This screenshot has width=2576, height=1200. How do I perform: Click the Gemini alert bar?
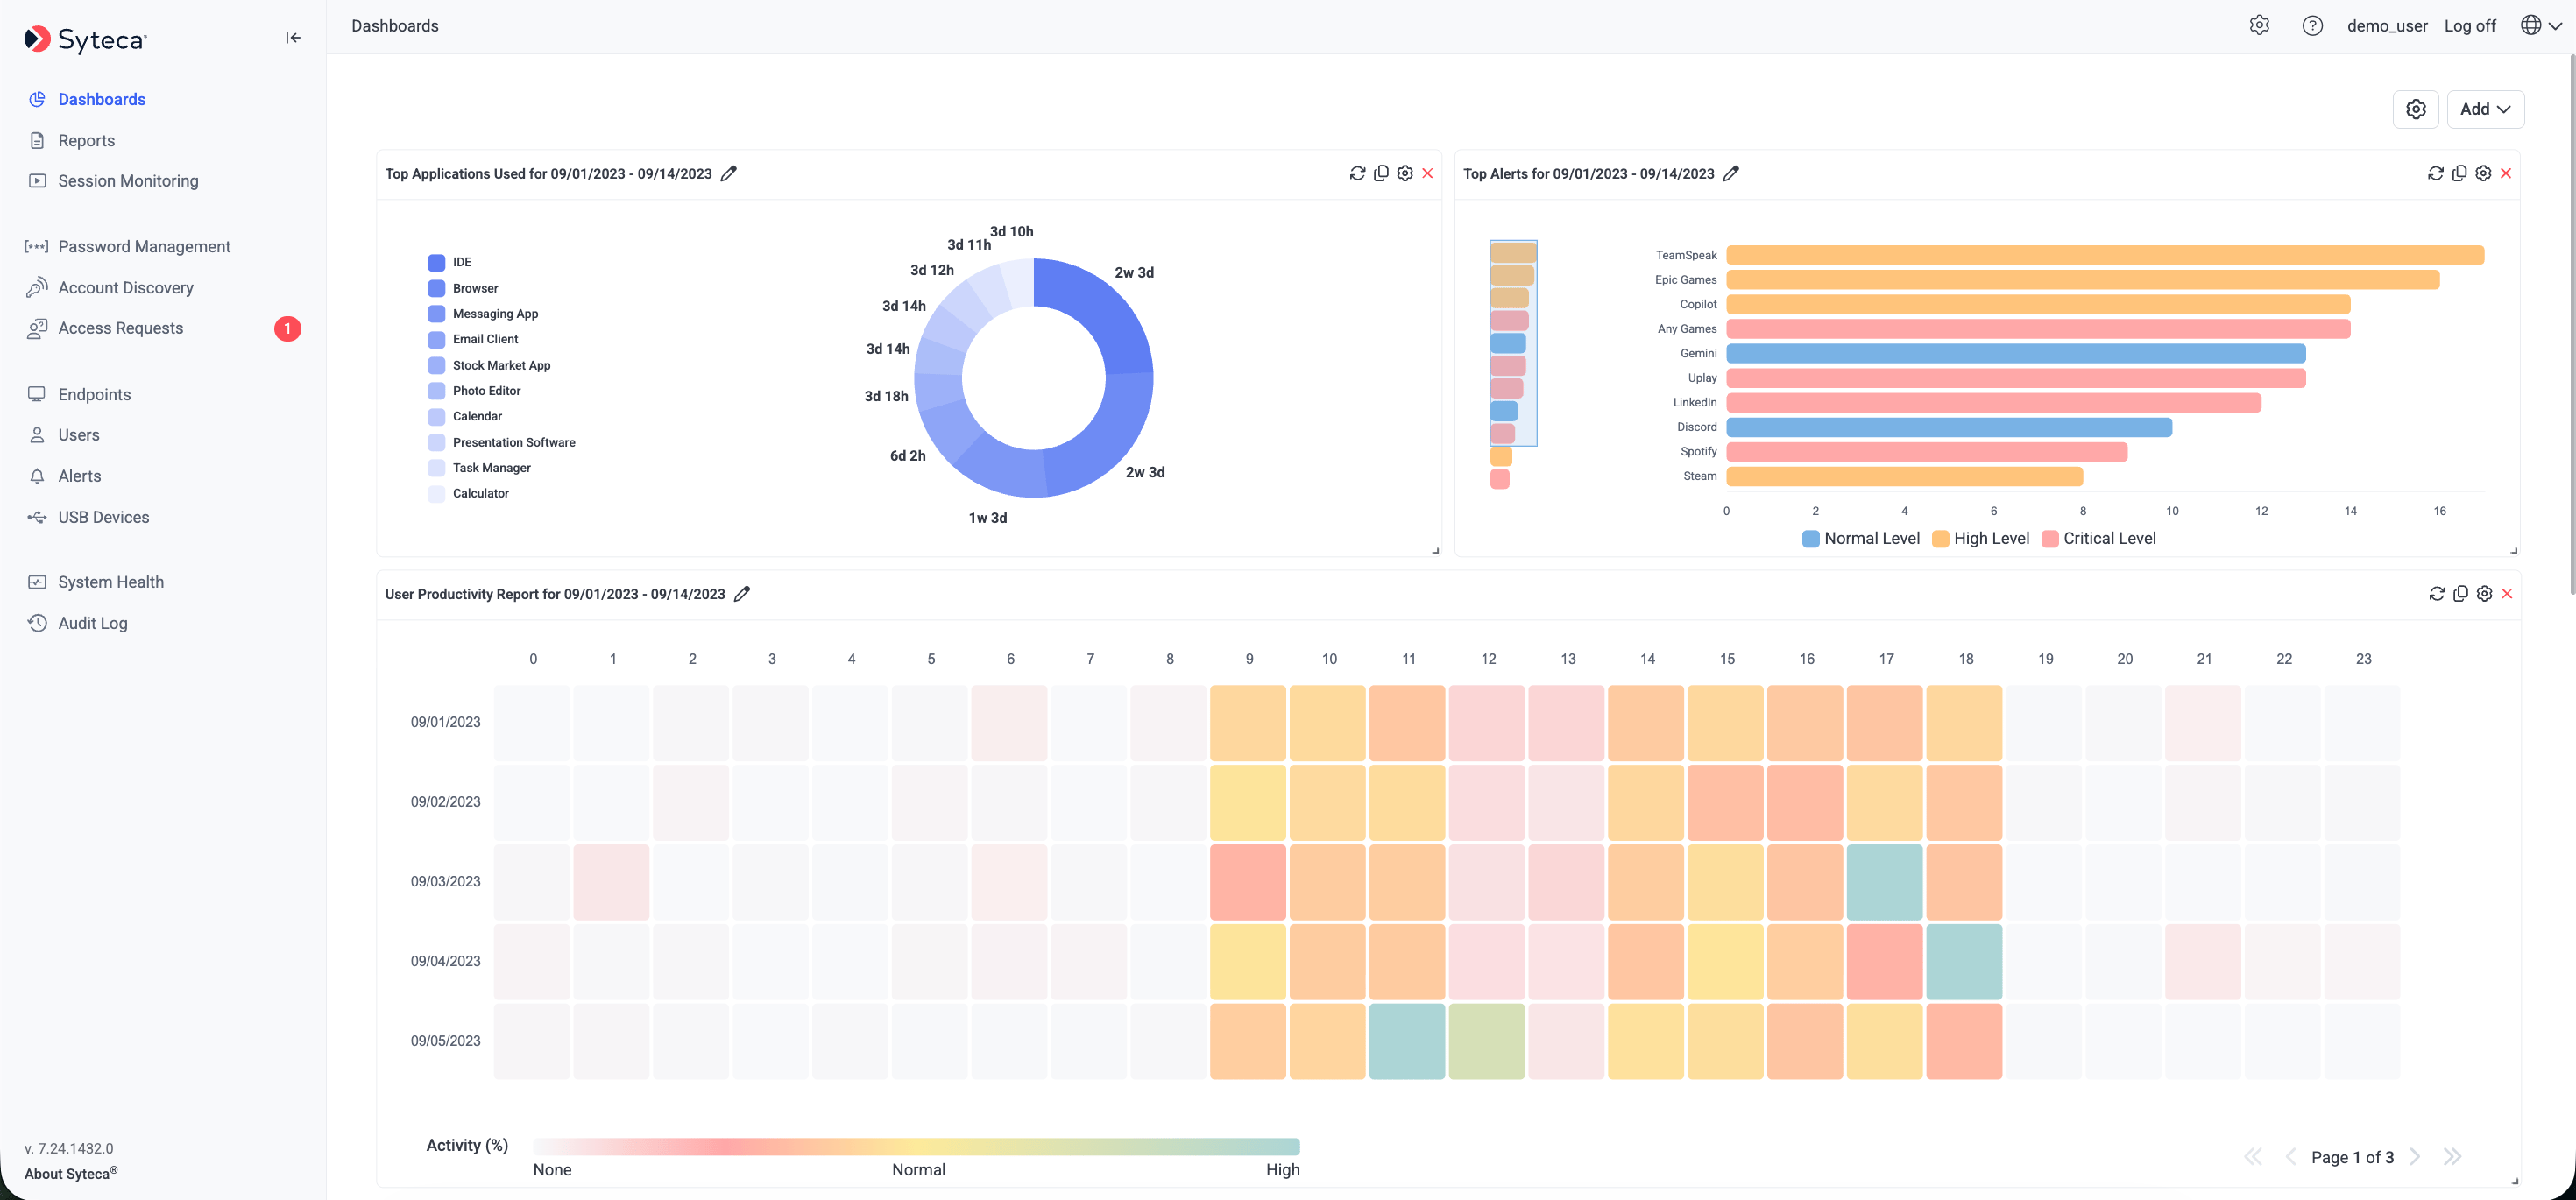[x=2016, y=353]
